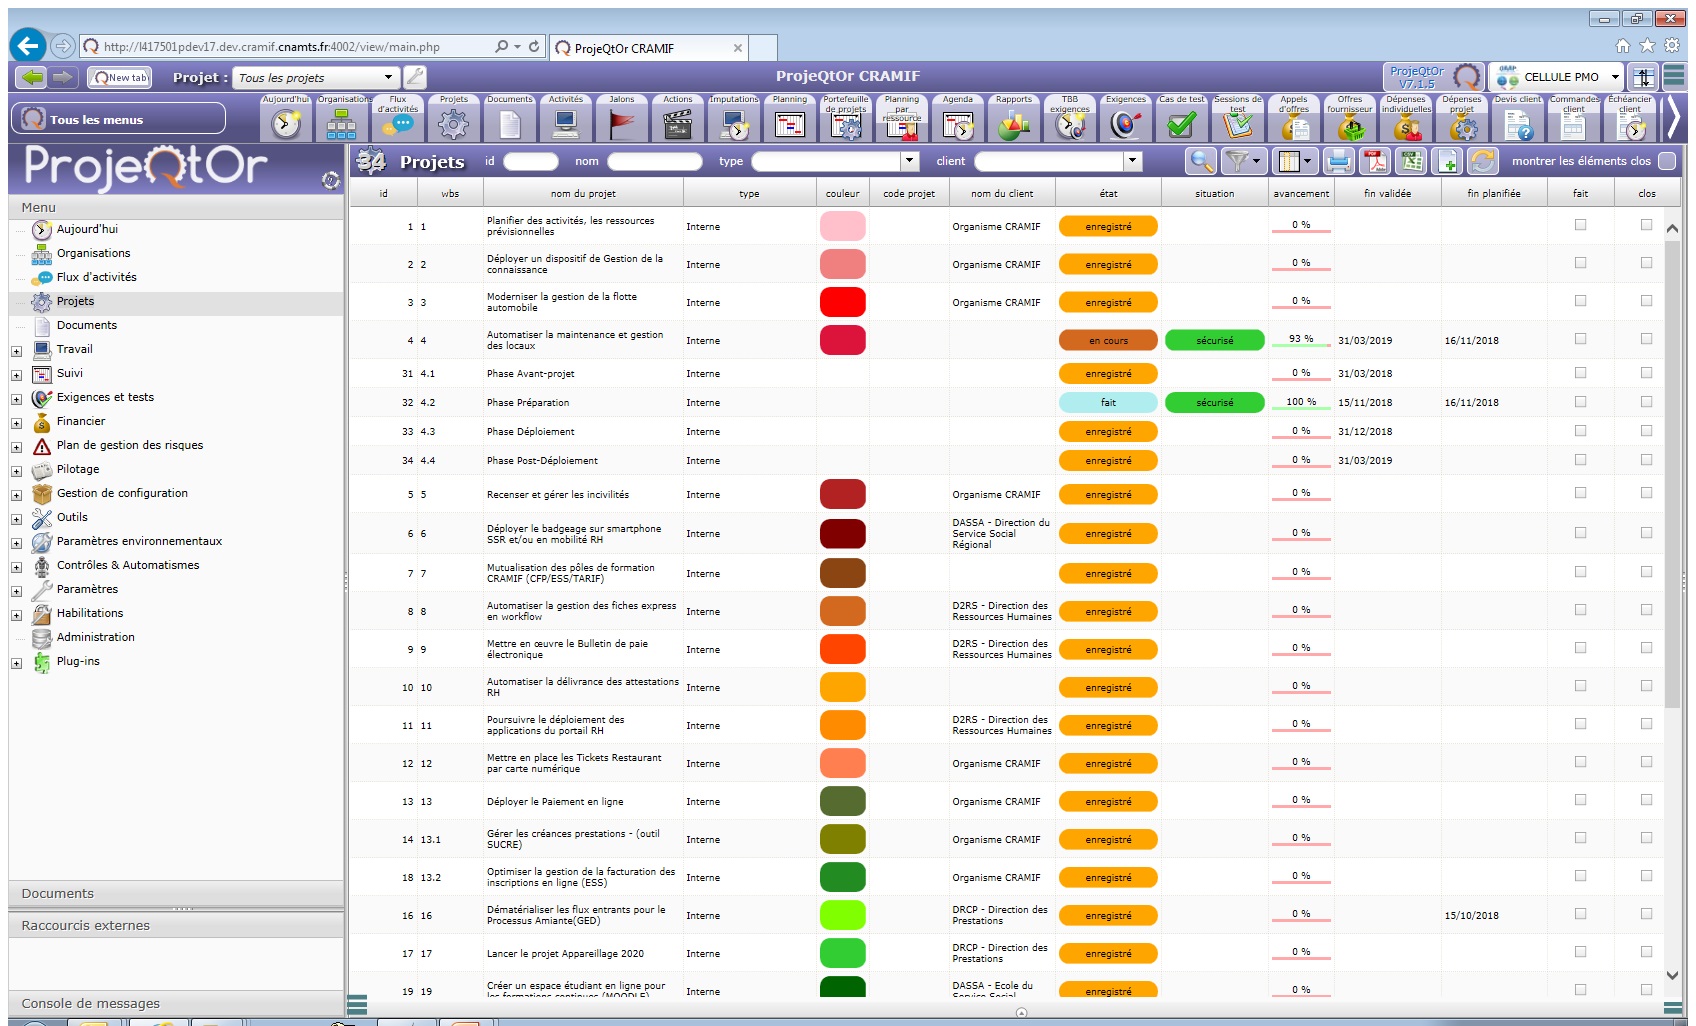Screen dimensions: 1696x1026
Task: Expand the Financier menu tree node
Action: (16, 423)
